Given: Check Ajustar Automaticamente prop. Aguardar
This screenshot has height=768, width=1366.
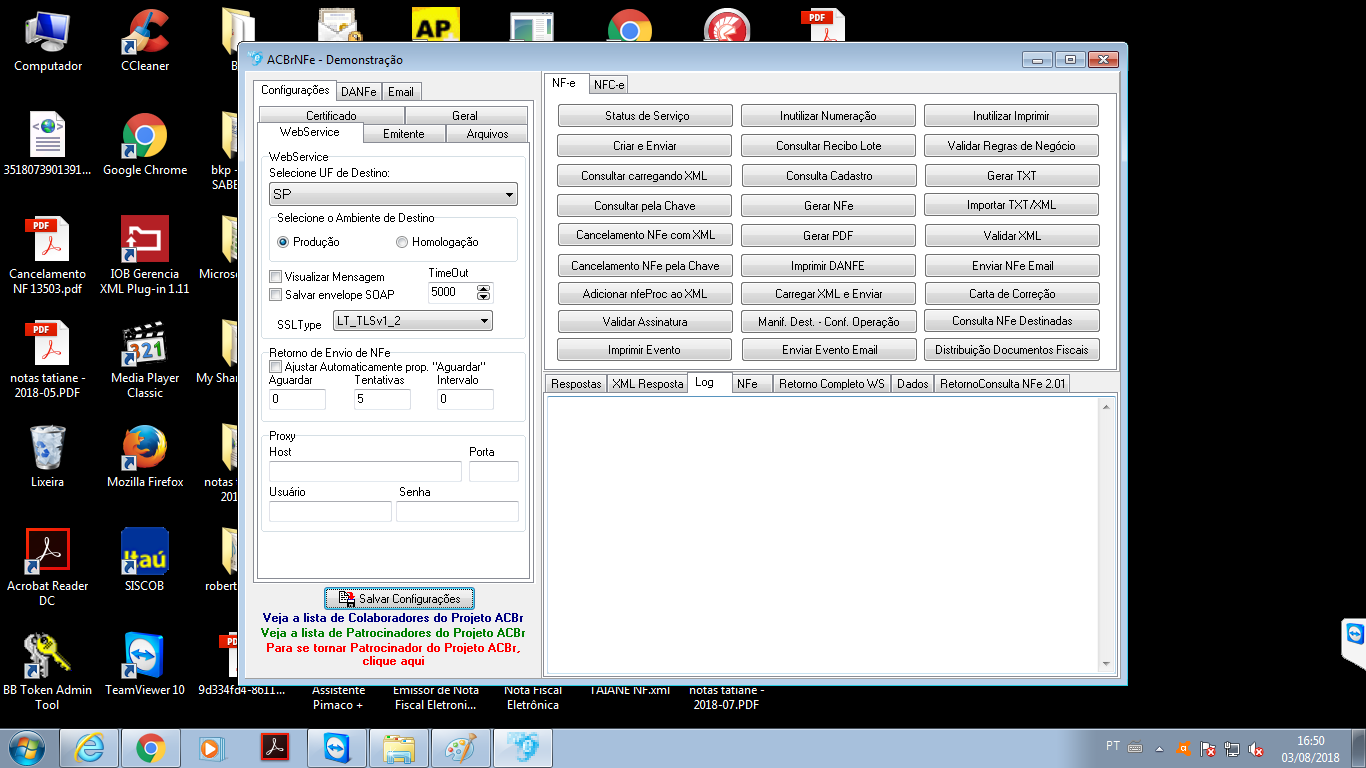Looking at the screenshot, I should point(276,367).
